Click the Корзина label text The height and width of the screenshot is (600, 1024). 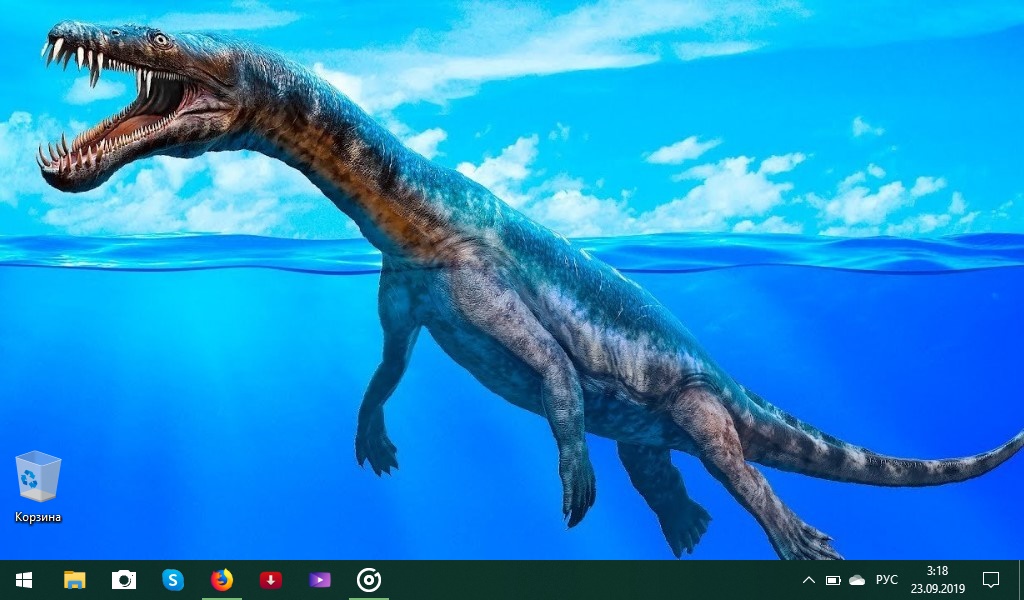coord(38,517)
